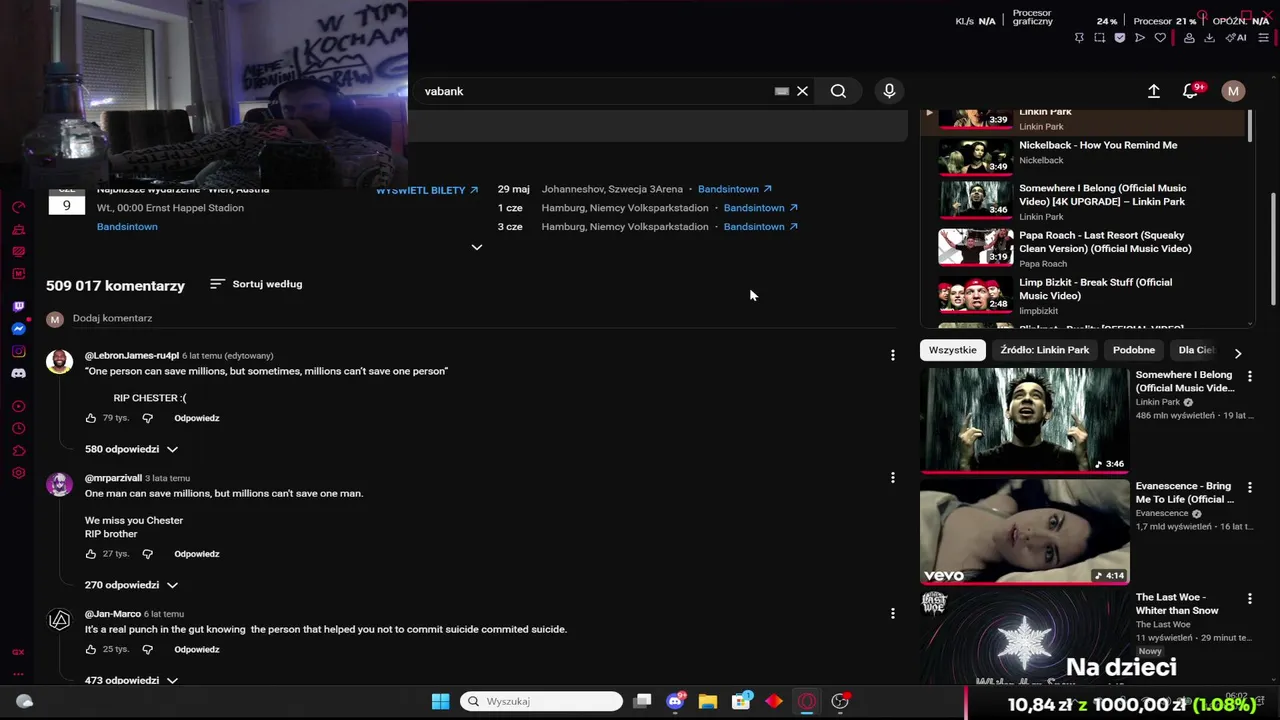Open the account avatar M menu
Screen dimensions: 1280x720
click(x=1233, y=91)
